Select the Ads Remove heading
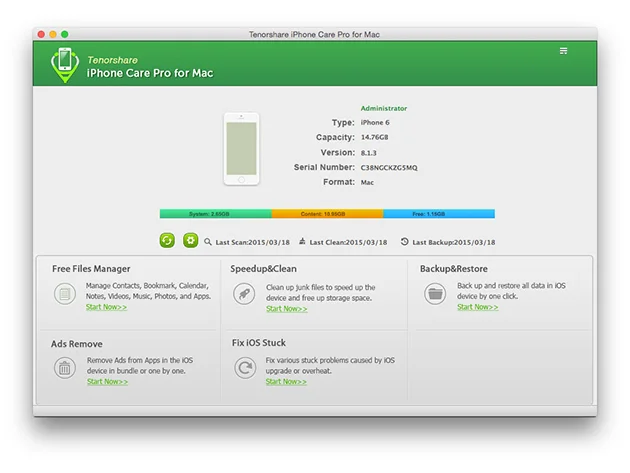 pos(77,344)
